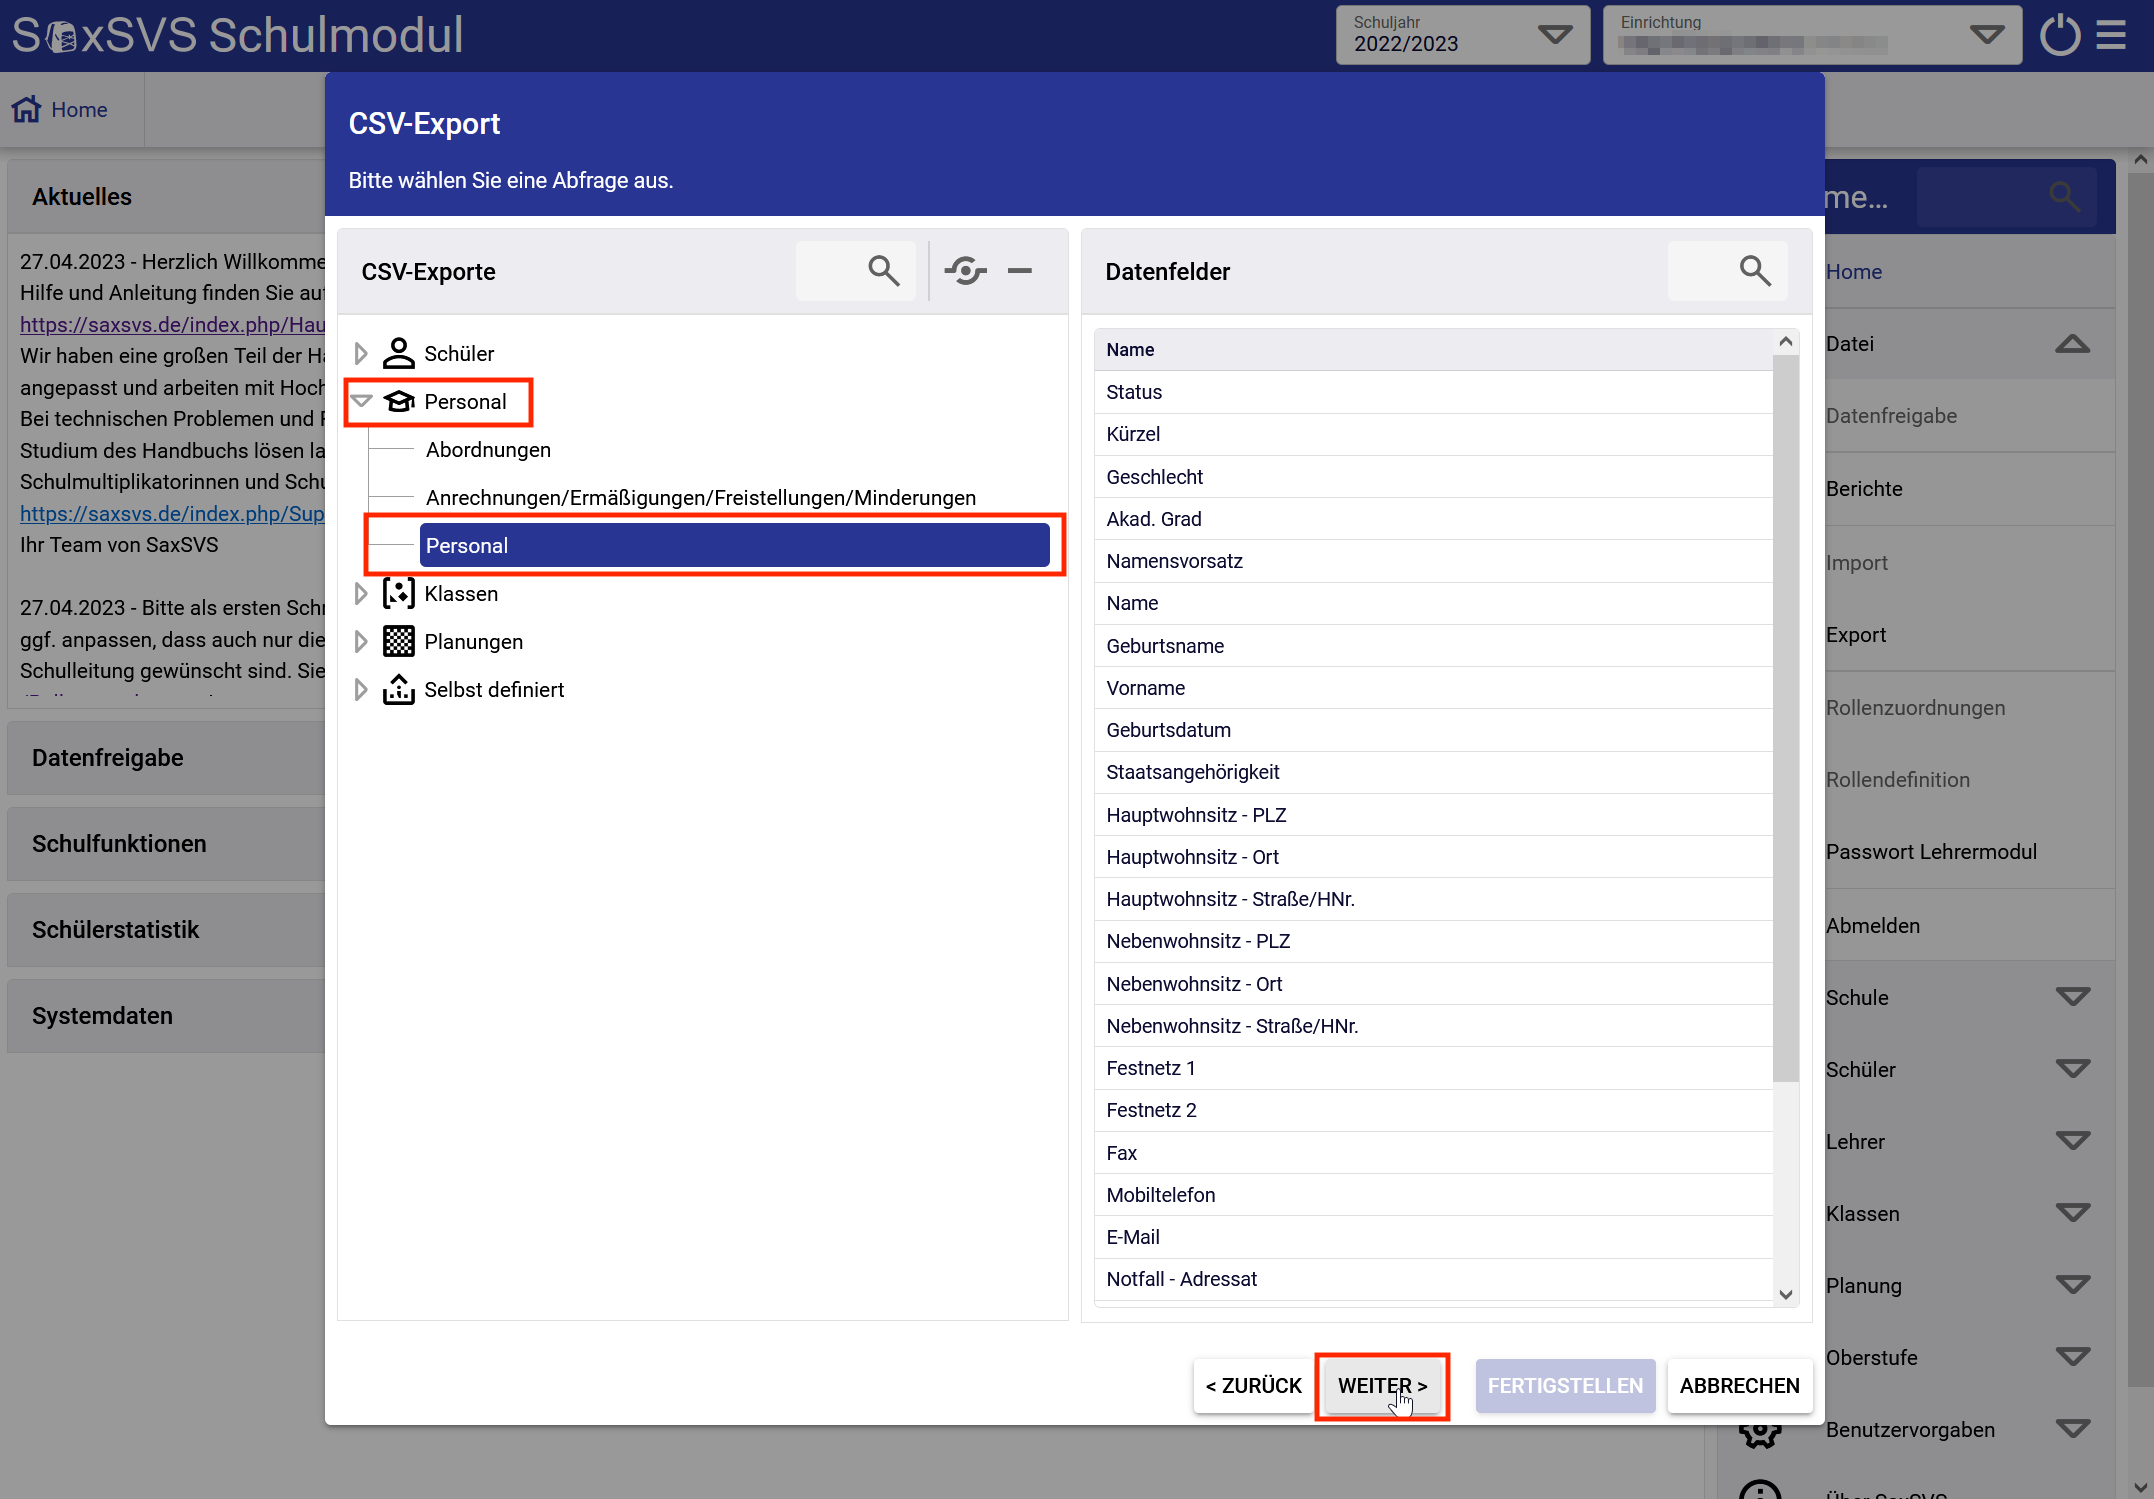Viewport: 2154px width, 1499px height.
Task: Click the Personal graduation cap icon in tree
Action: pyautogui.click(x=398, y=401)
